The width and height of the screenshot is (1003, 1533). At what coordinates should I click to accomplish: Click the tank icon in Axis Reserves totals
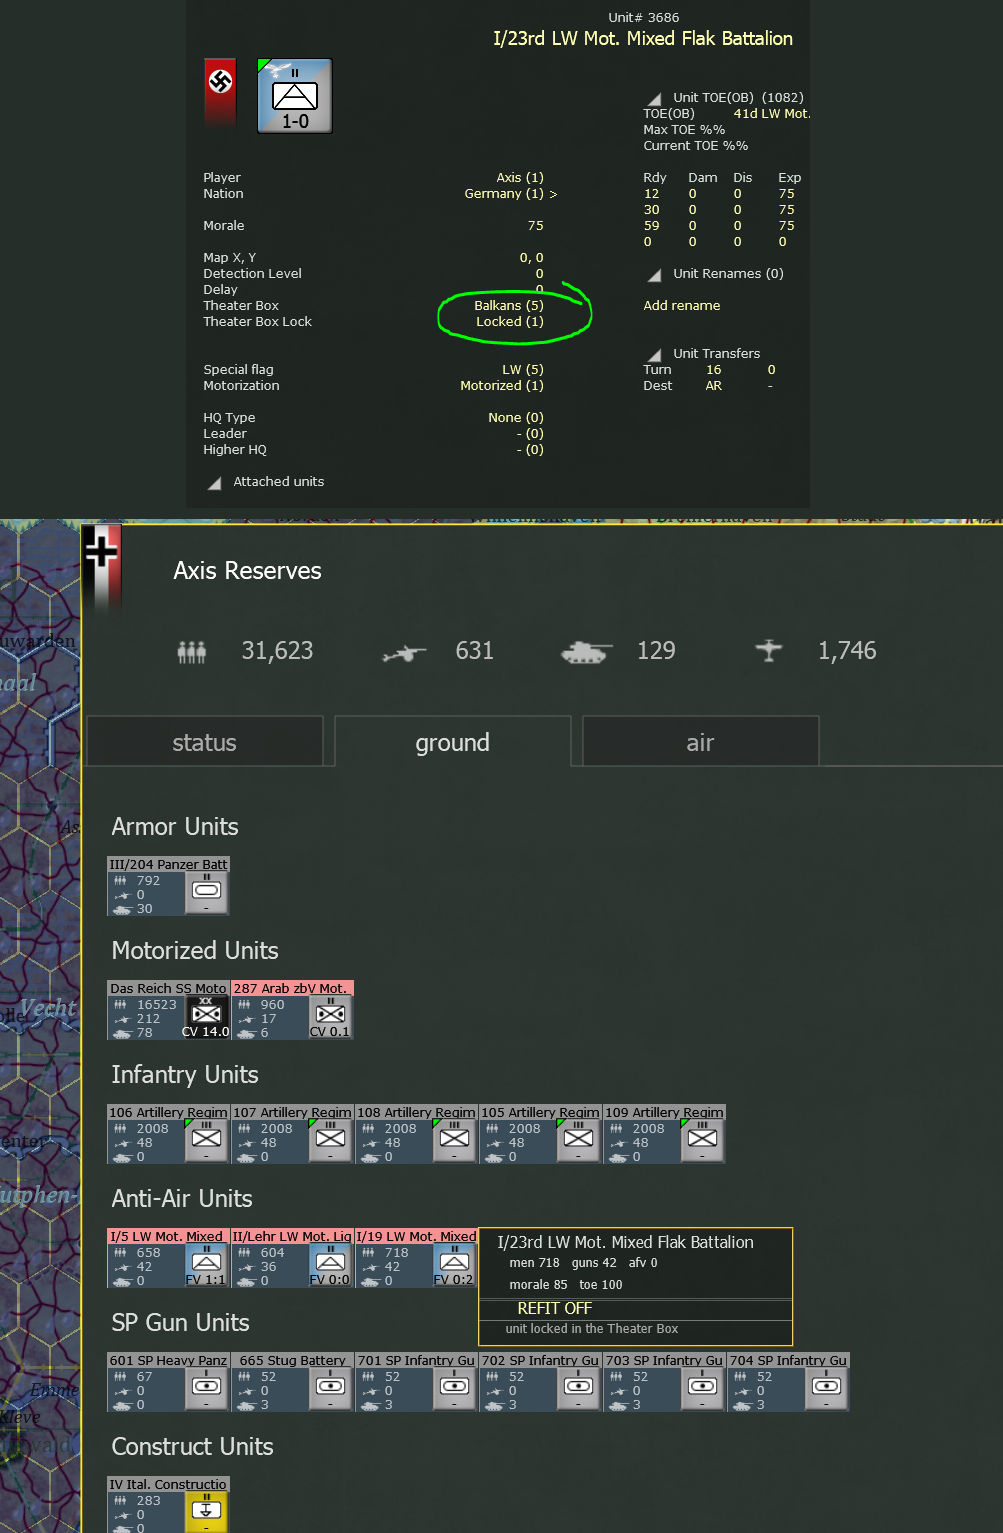[x=584, y=650]
